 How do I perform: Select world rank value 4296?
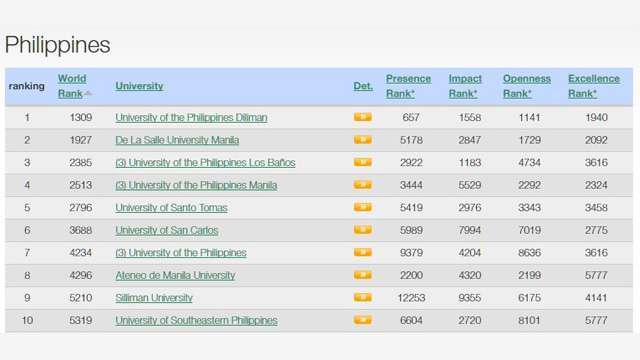coord(80,275)
